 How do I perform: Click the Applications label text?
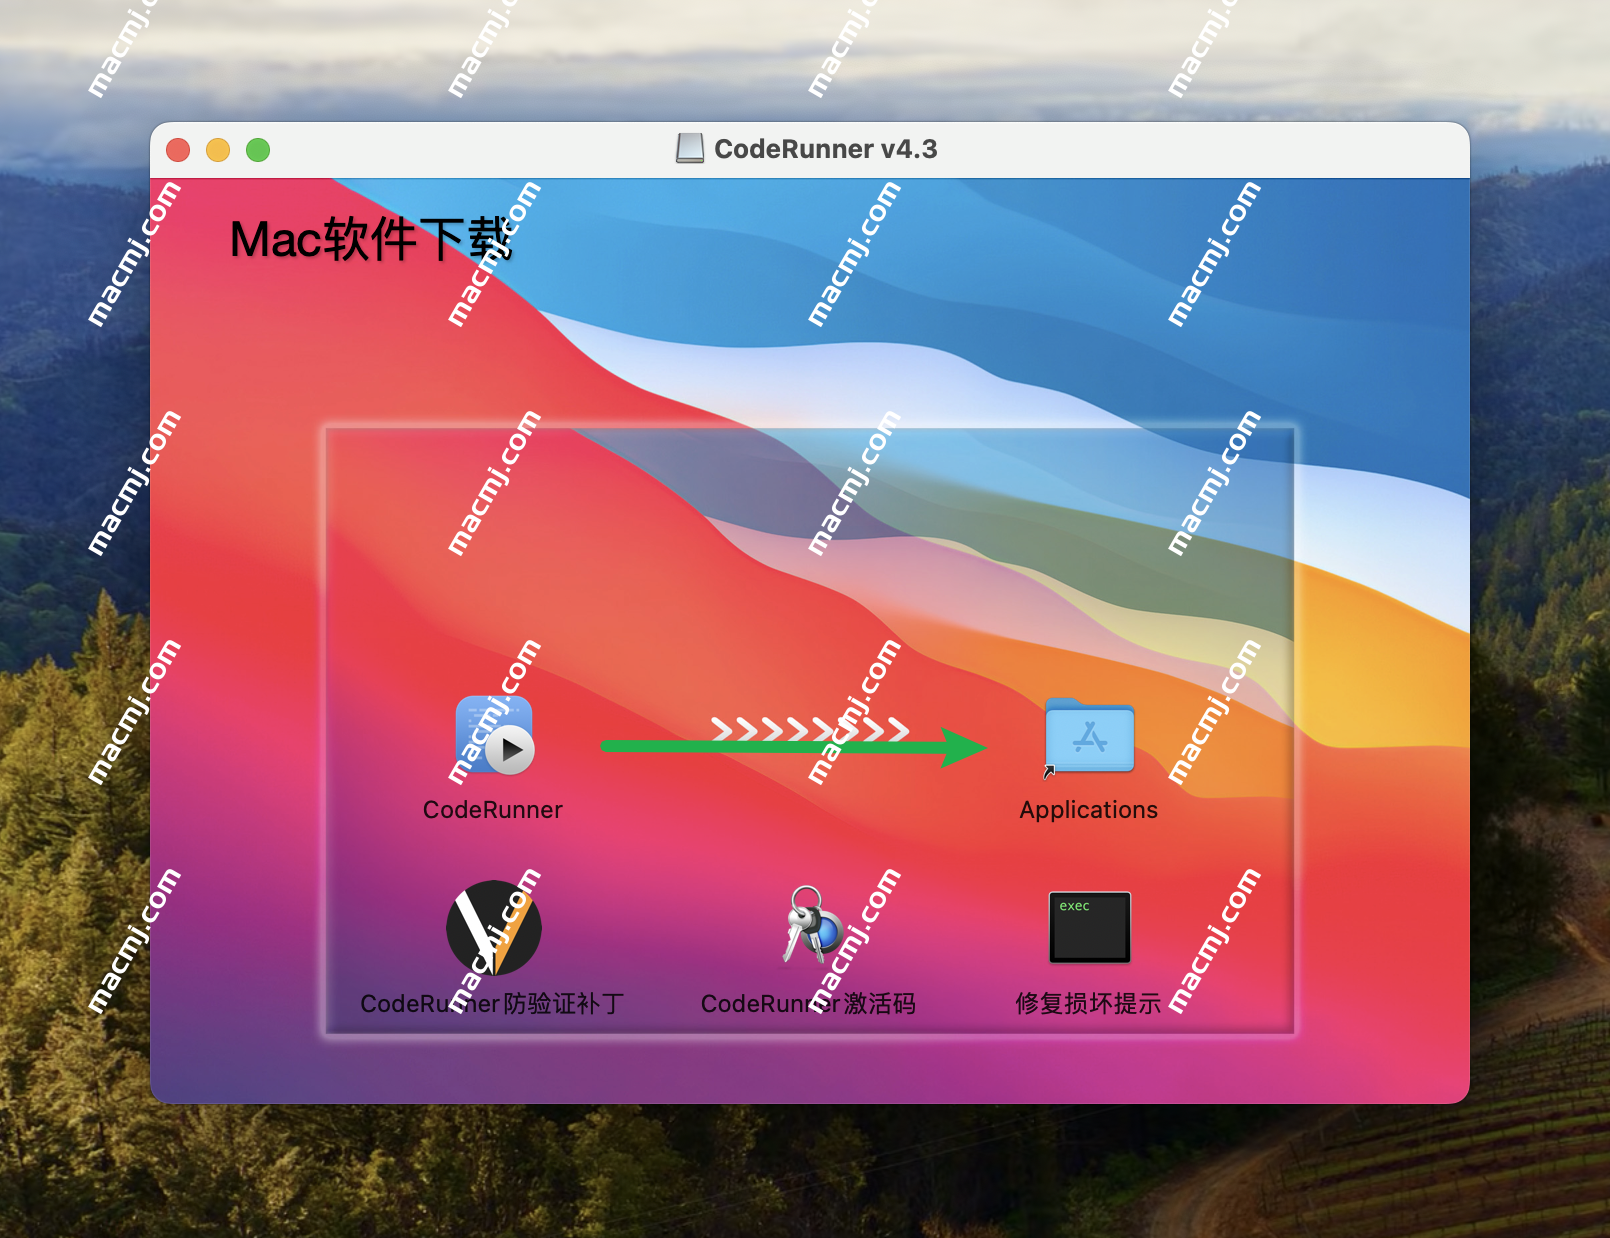point(1089,810)
